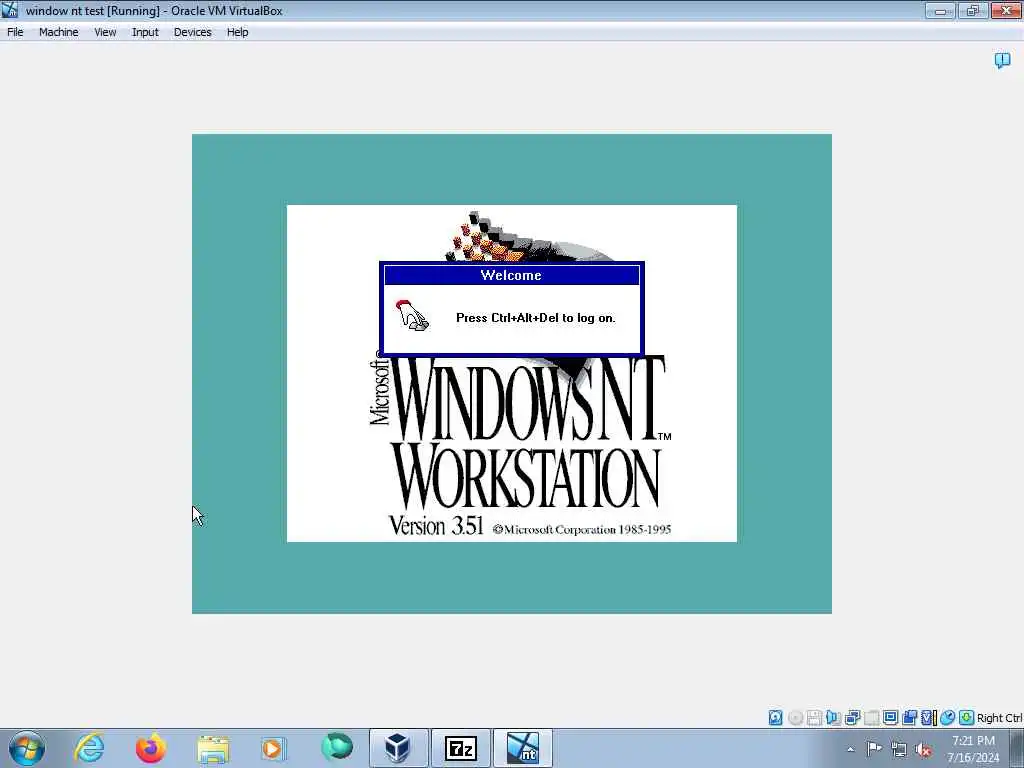This screenshot has width=1024, height=768.
Task: Open the network tray icon
Action: pos(899,750)
